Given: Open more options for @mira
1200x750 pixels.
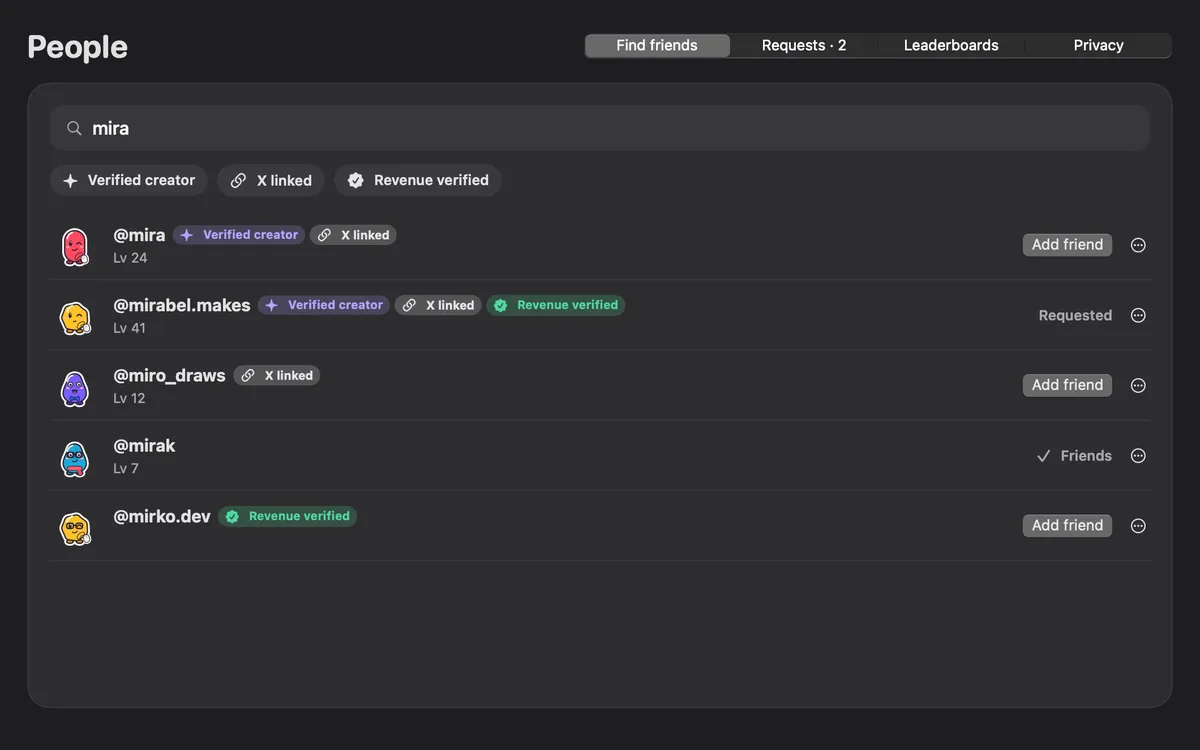Looking at the screenshot, I should [1138, 245].
